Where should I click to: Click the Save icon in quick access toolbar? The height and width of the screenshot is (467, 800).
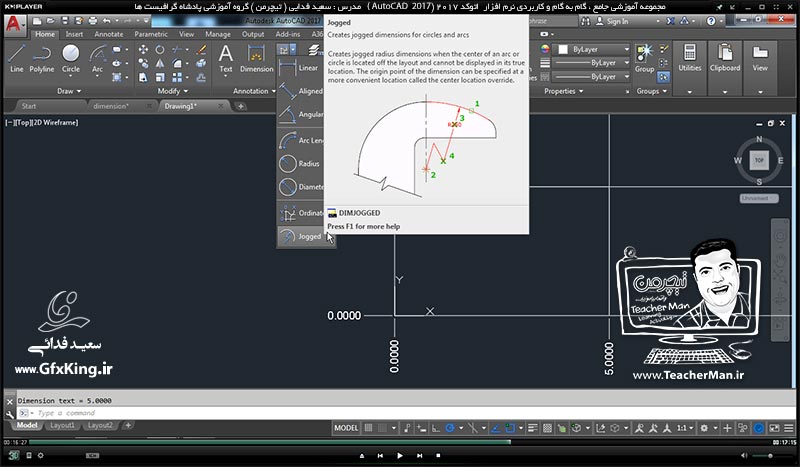click(64, 21)
